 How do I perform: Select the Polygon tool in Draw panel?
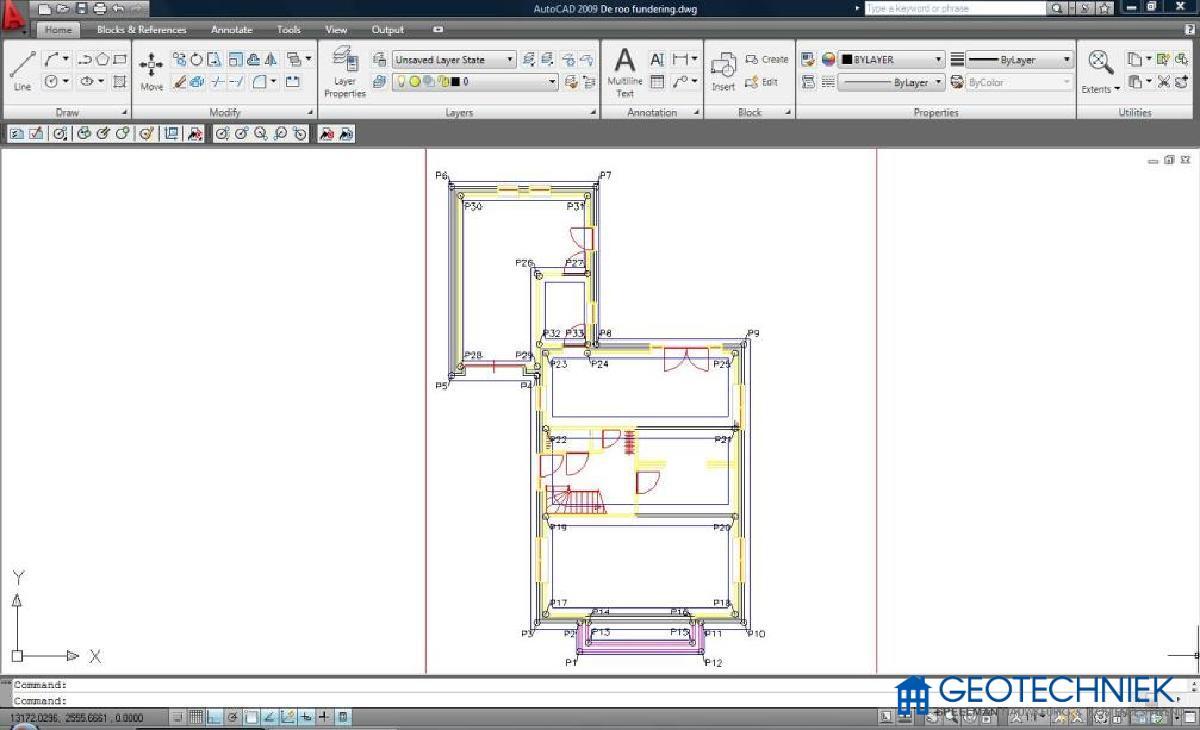(x=104, y=59)
